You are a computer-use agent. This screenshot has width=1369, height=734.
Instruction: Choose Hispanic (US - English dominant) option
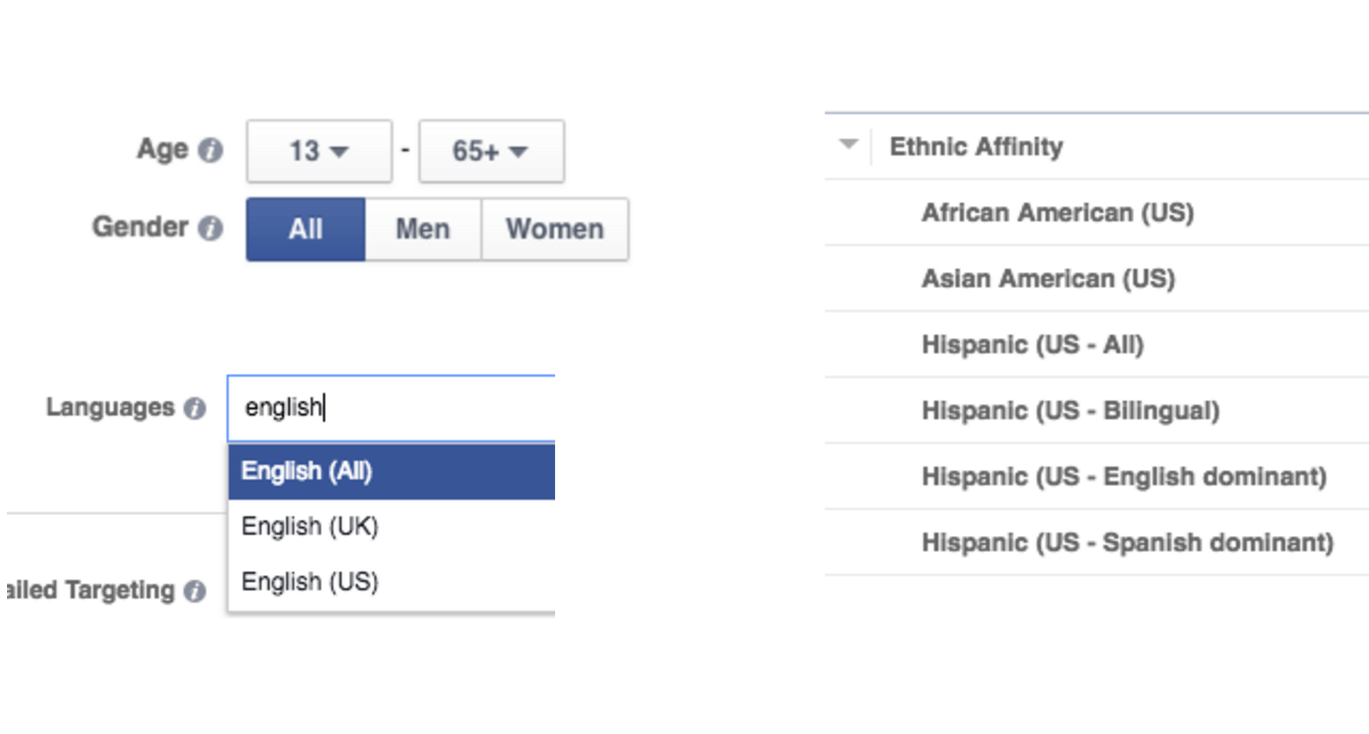1123,477
